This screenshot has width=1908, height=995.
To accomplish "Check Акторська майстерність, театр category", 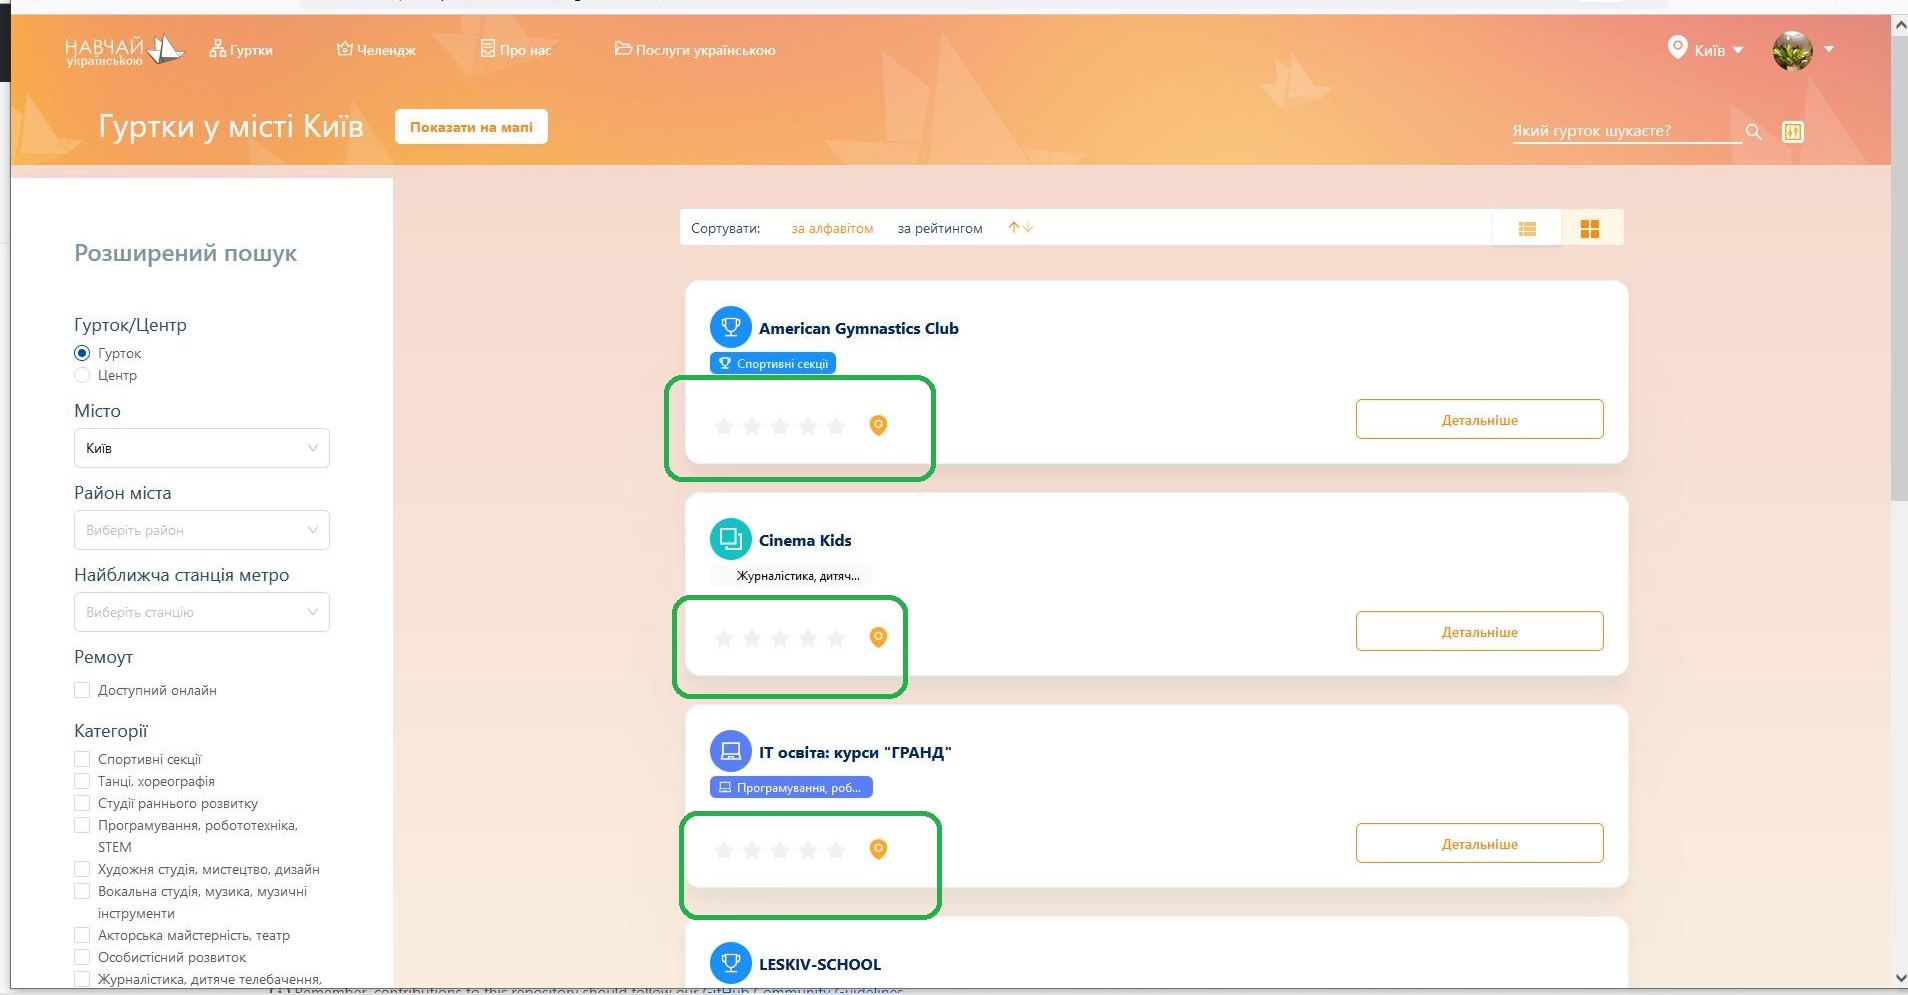I will coord(82,935).
